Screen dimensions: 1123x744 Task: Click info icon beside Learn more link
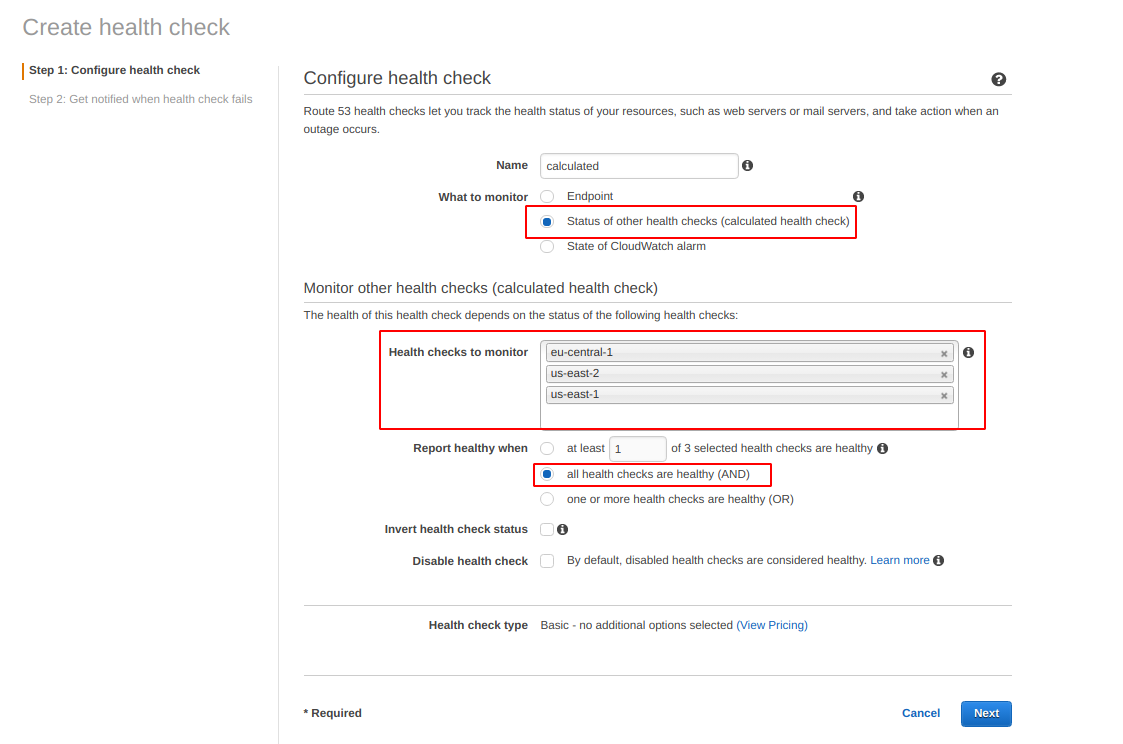pyautogui.click(x=939, y=561)
